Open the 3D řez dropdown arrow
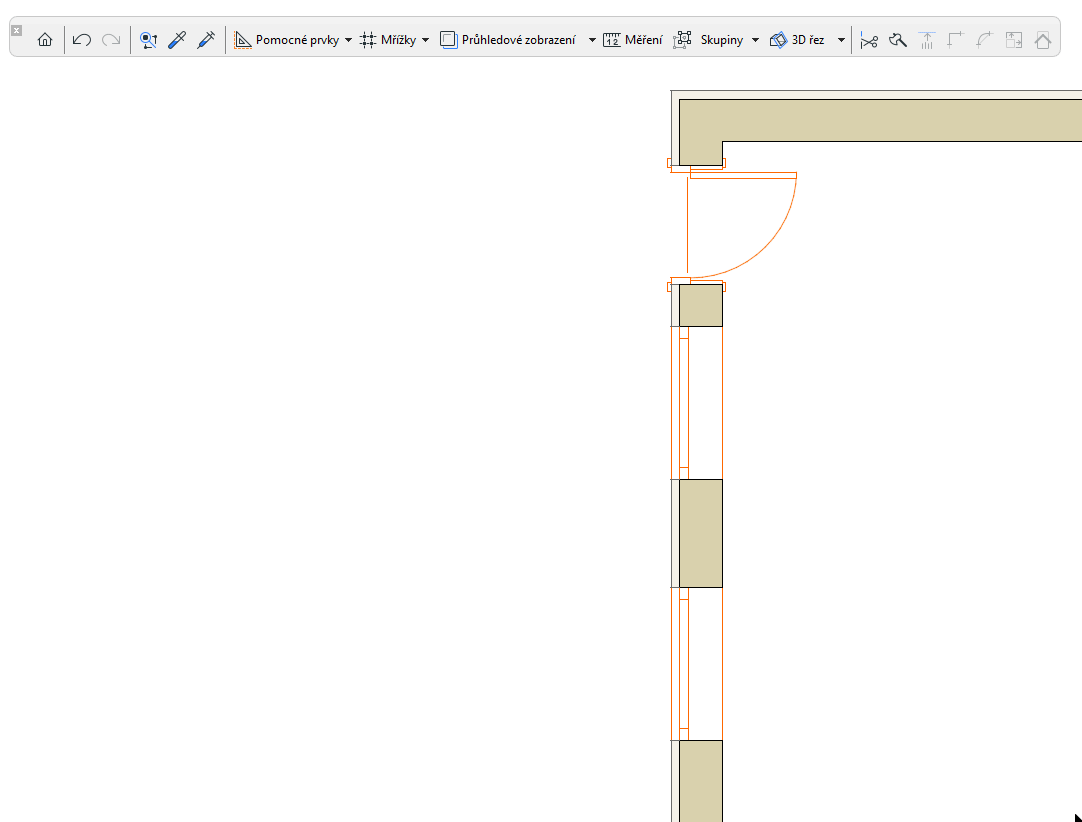This screenshot has height=822, width=1082. 840,40
